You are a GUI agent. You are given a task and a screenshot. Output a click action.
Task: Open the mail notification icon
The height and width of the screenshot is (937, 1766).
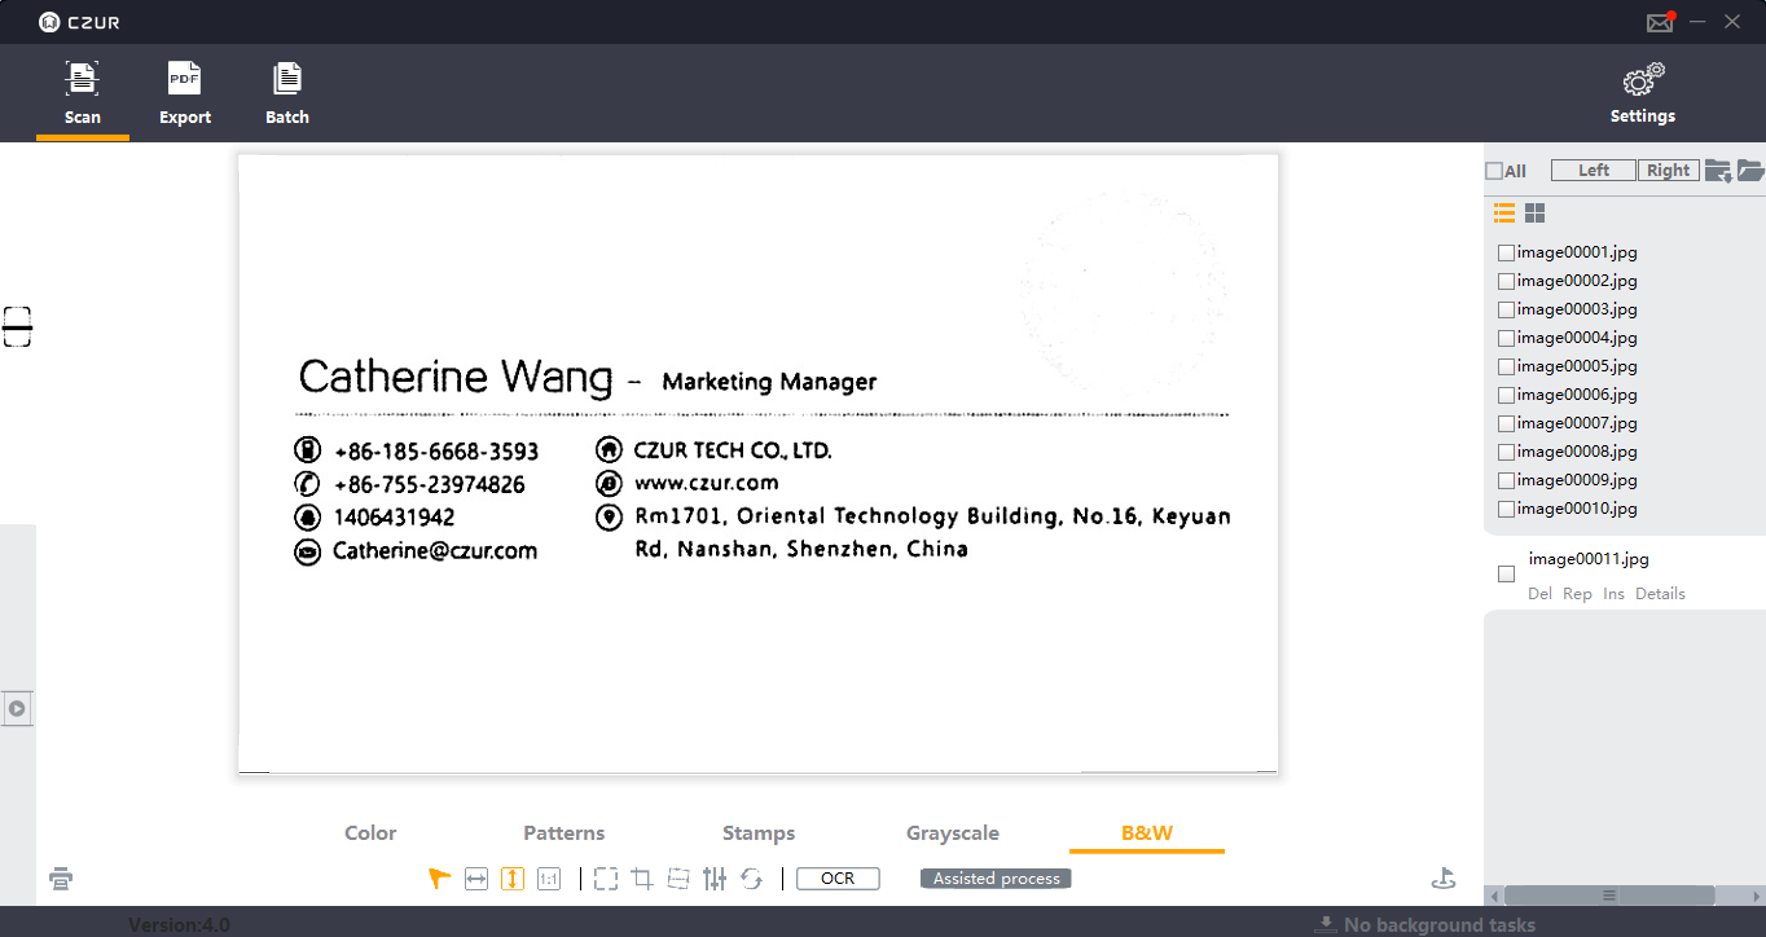[x=1661, y=21]
